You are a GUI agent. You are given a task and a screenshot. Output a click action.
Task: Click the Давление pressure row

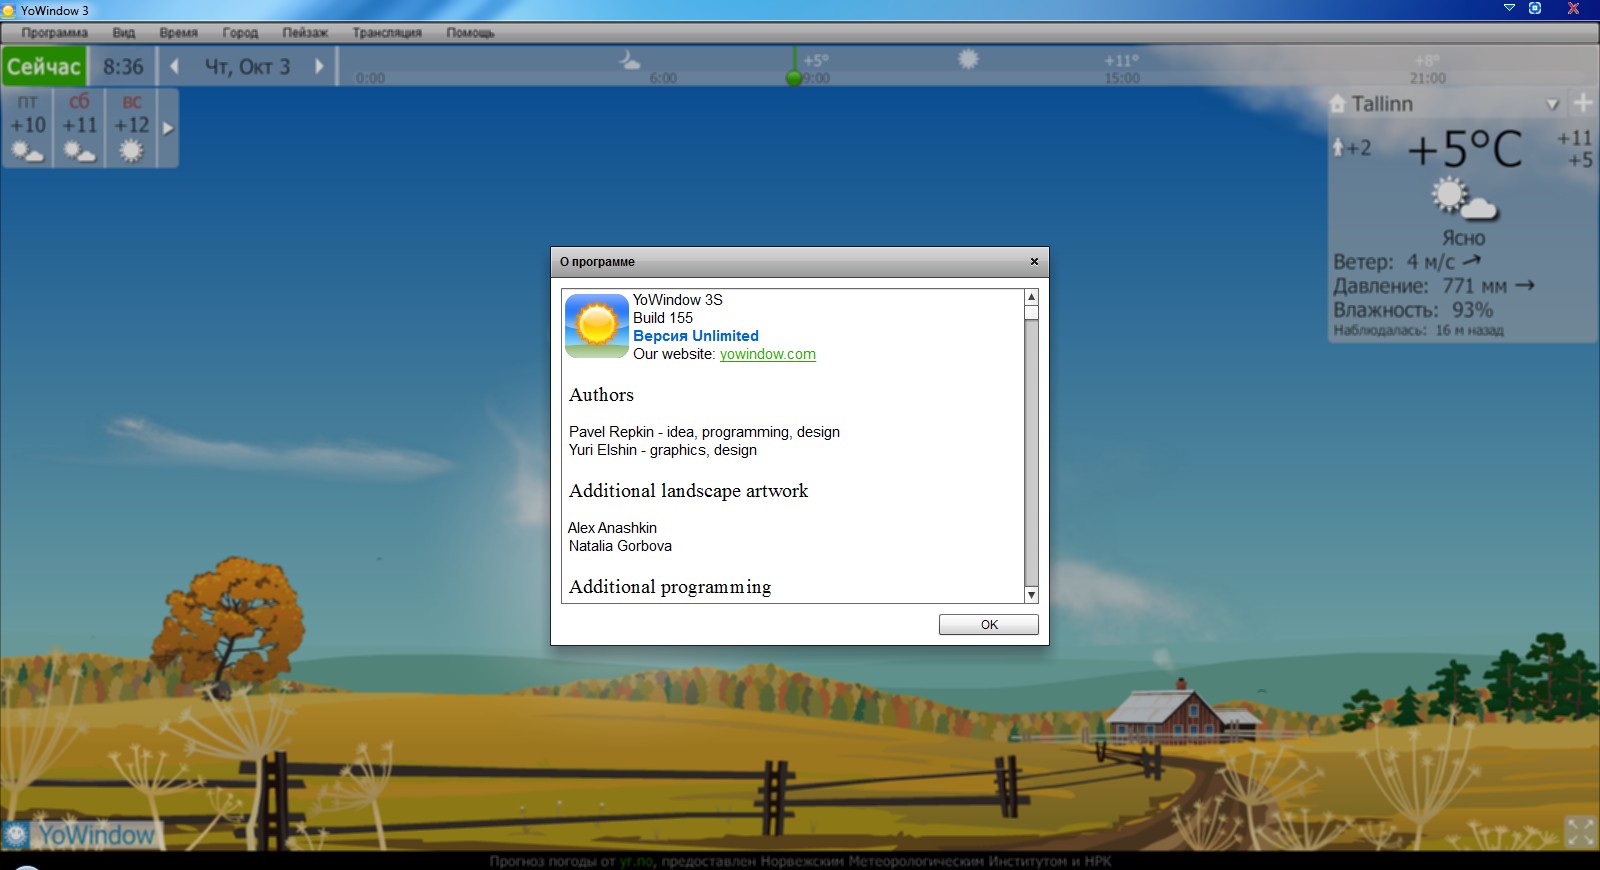pyautogui.click(x=1433, y=286)
